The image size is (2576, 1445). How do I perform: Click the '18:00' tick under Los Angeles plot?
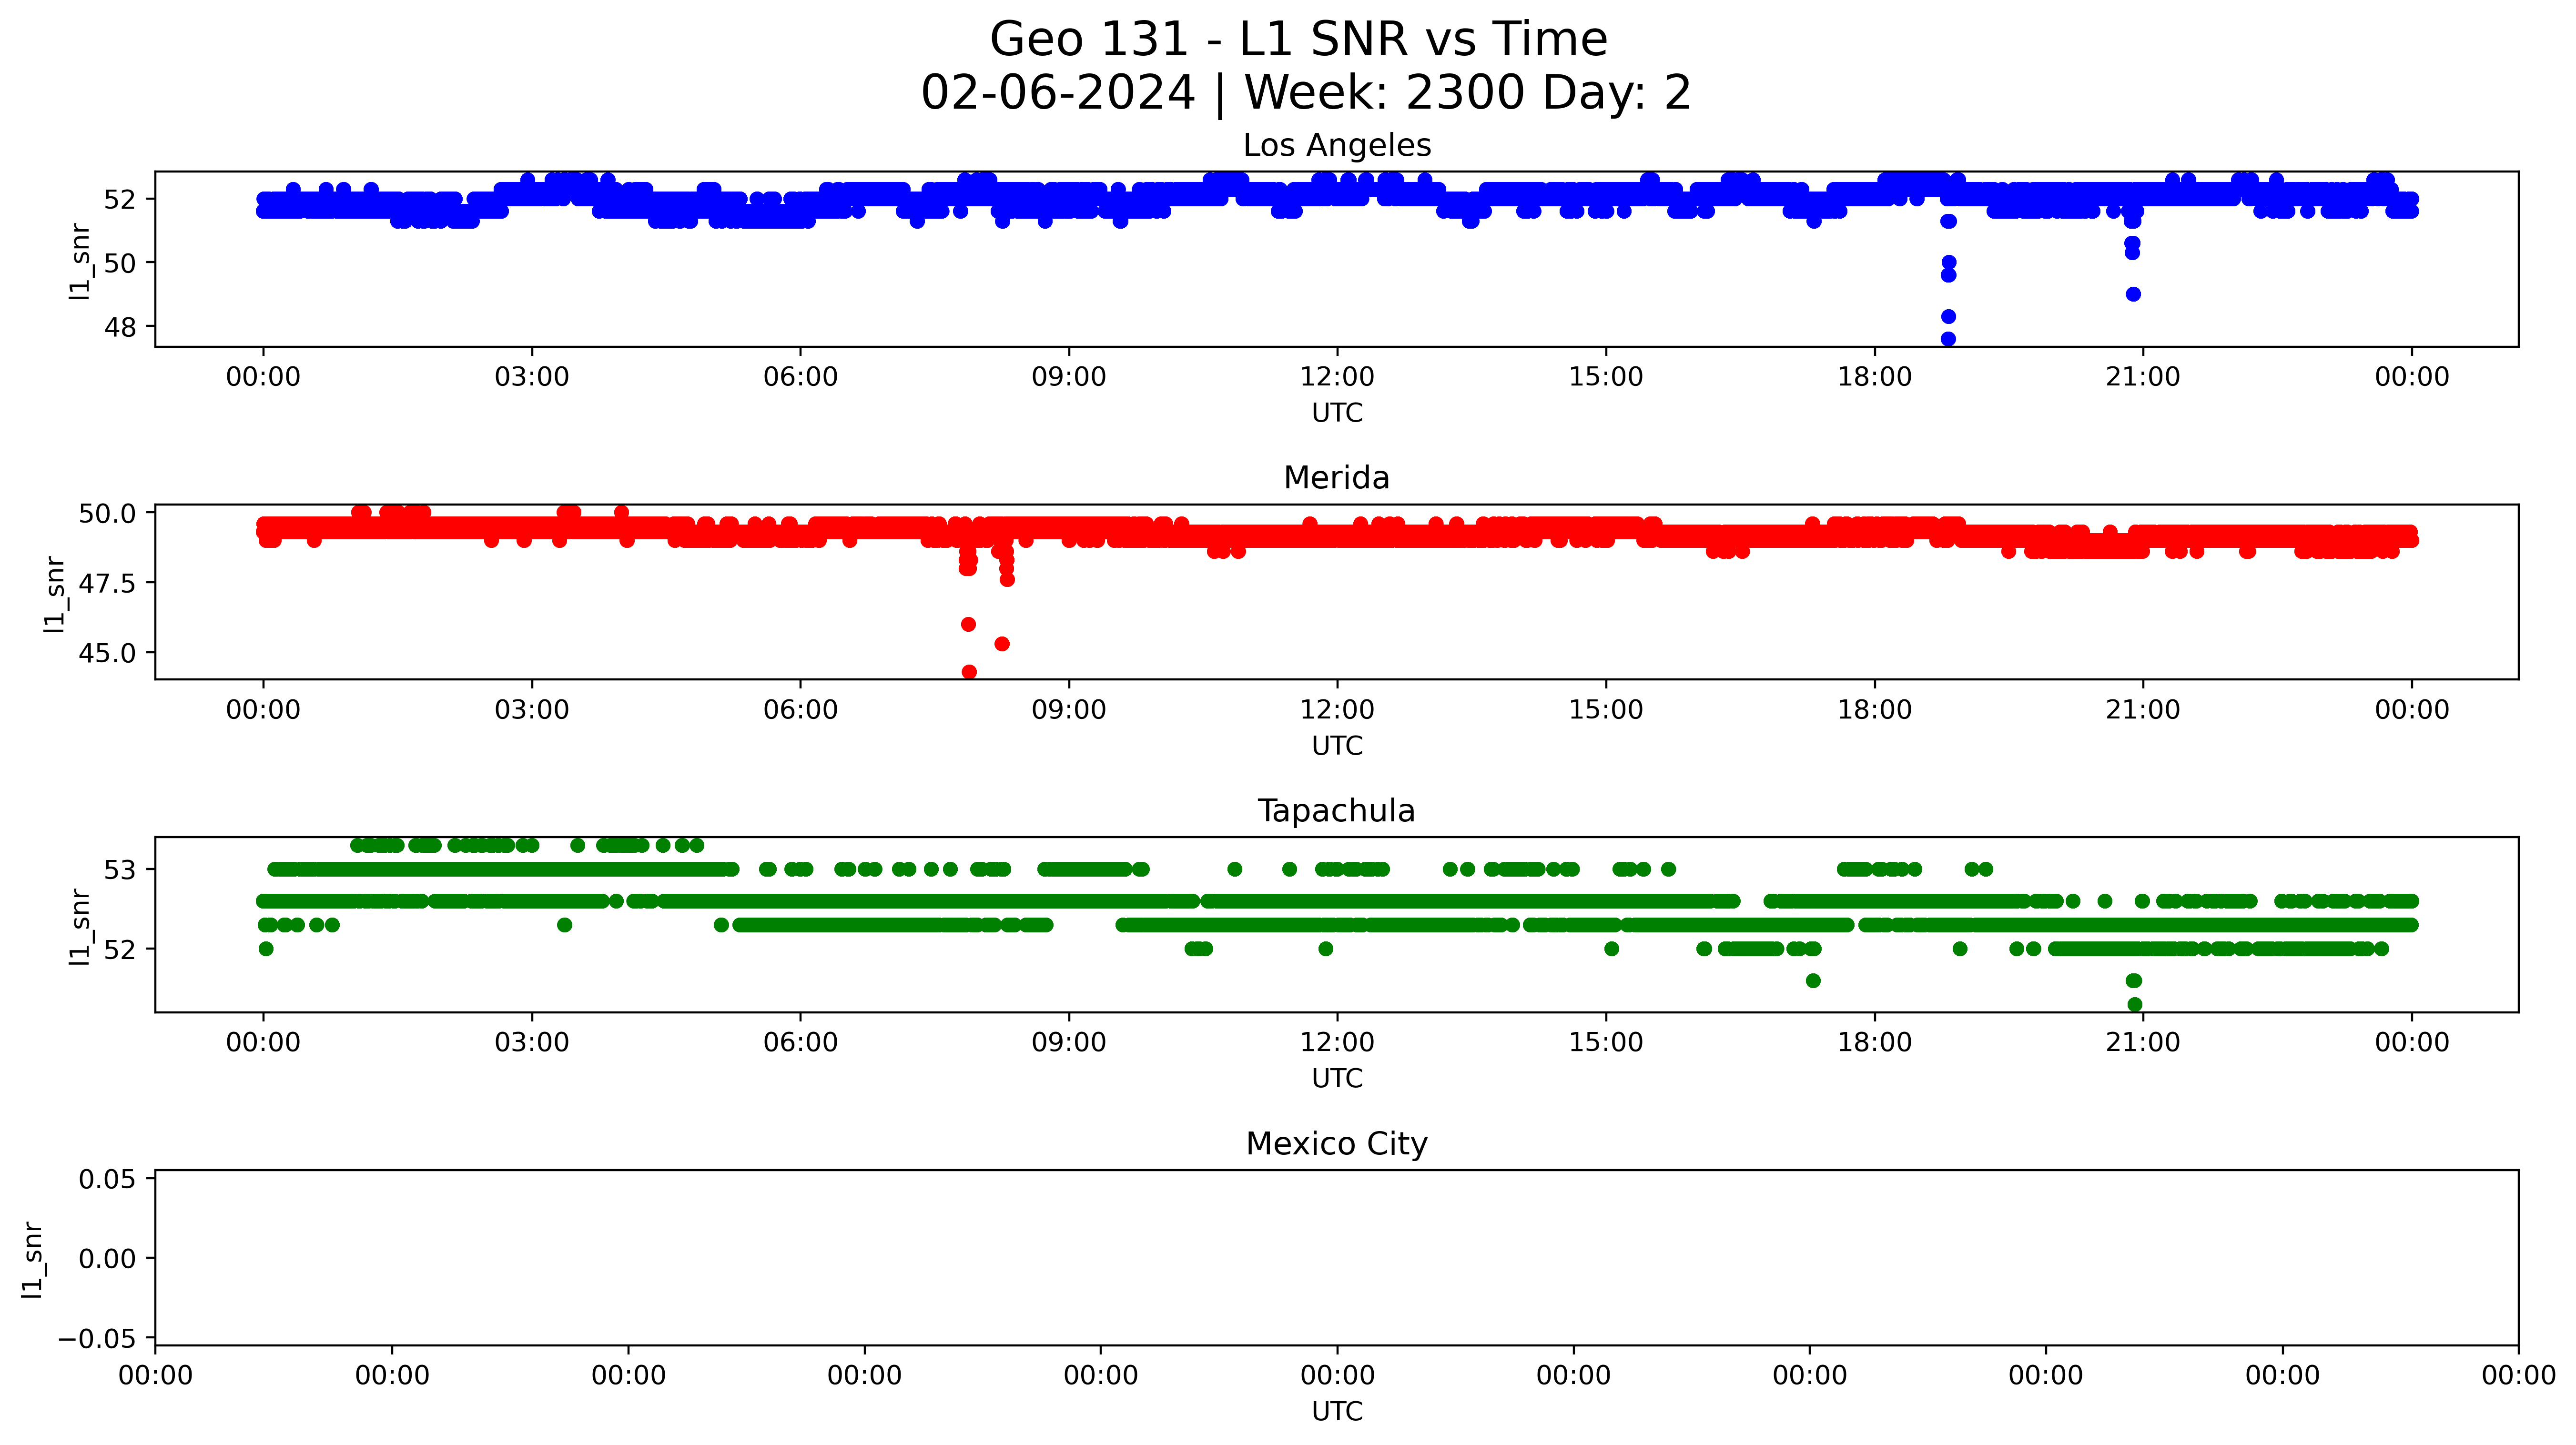(1874, 377)
